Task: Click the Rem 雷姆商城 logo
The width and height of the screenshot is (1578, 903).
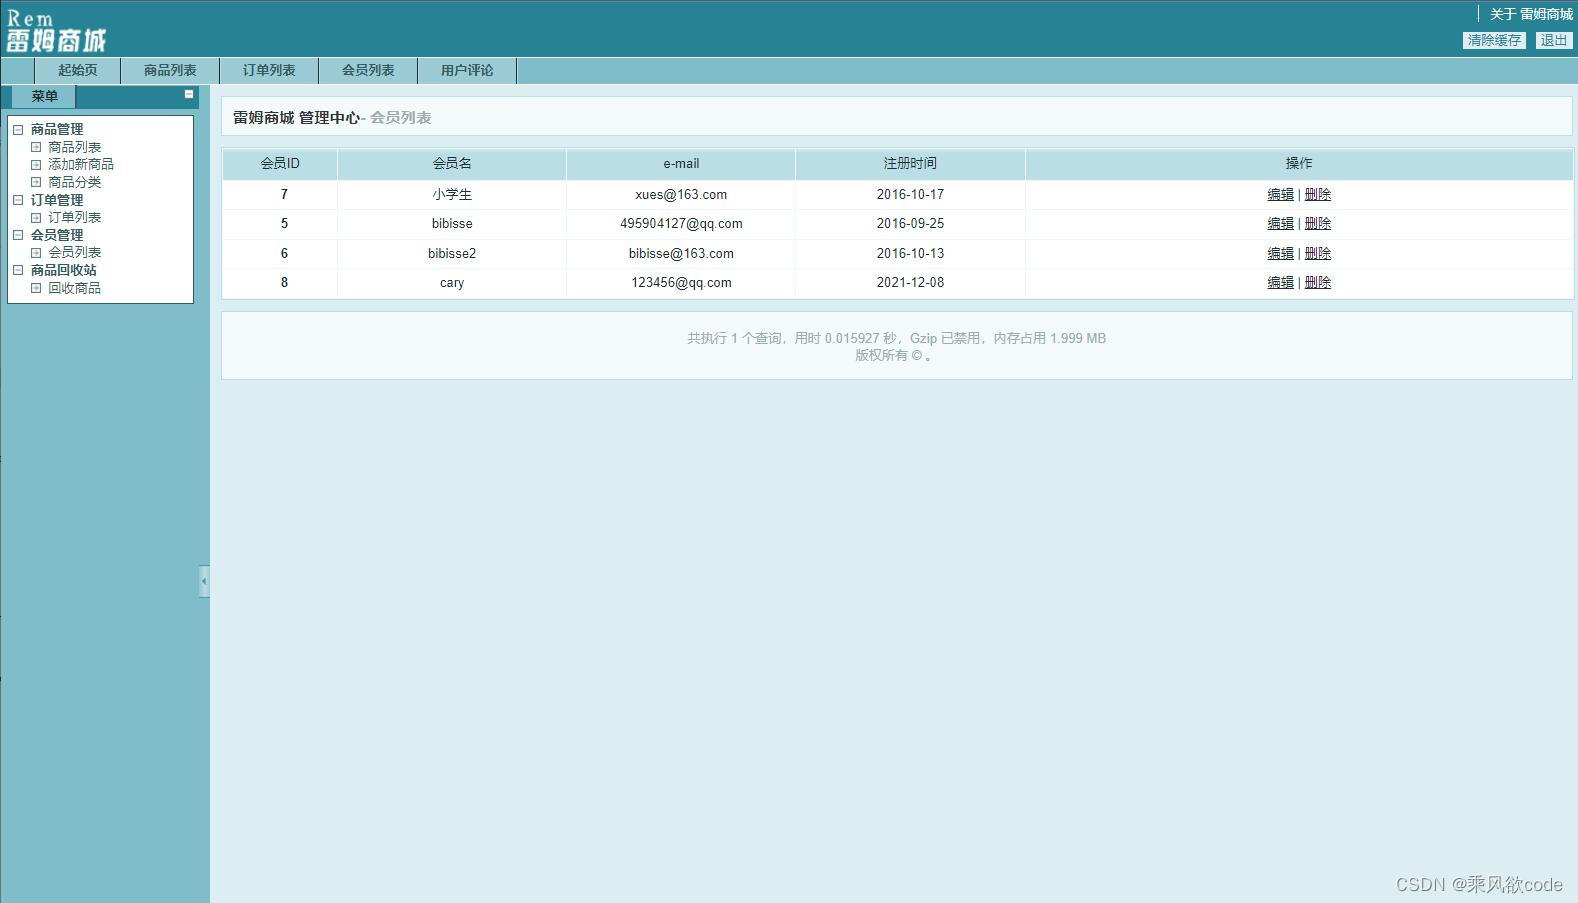Action: [x=56, y=31]
